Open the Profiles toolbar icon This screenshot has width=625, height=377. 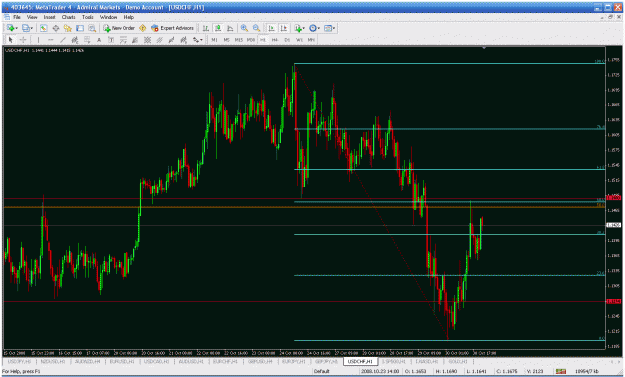(26, 28)
